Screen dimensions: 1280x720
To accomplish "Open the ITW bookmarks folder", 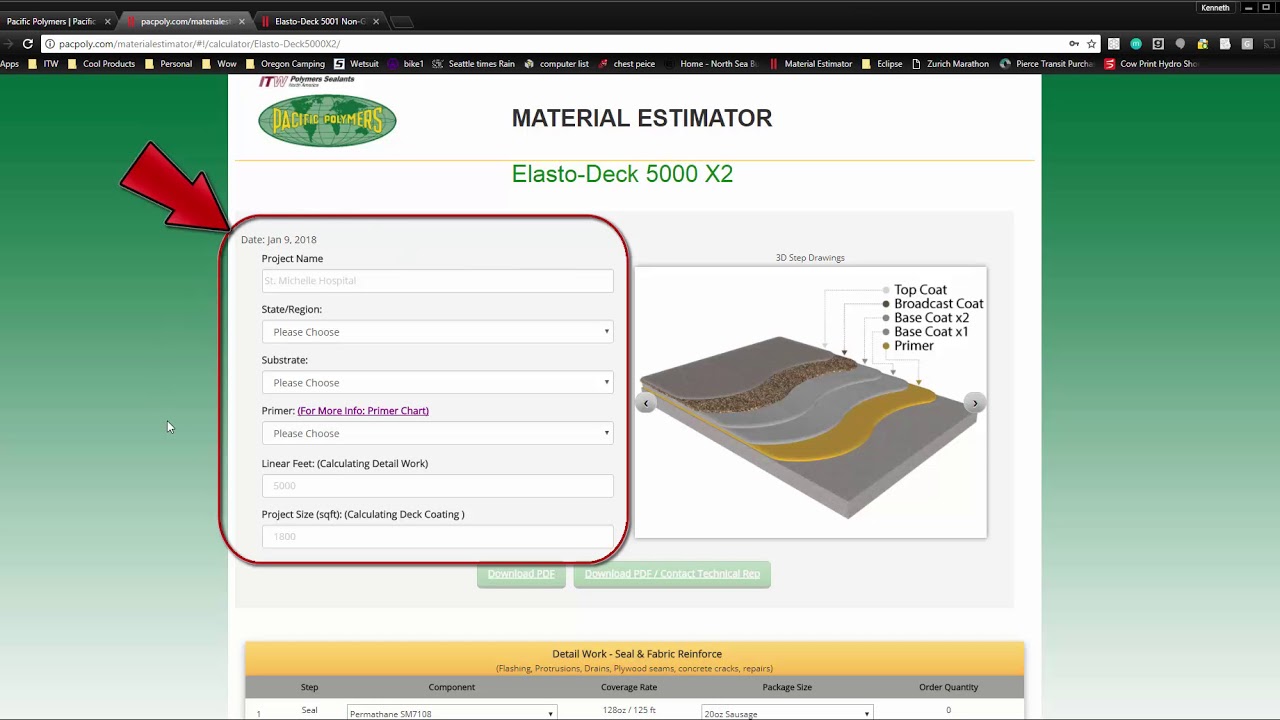I will point(43,64).
